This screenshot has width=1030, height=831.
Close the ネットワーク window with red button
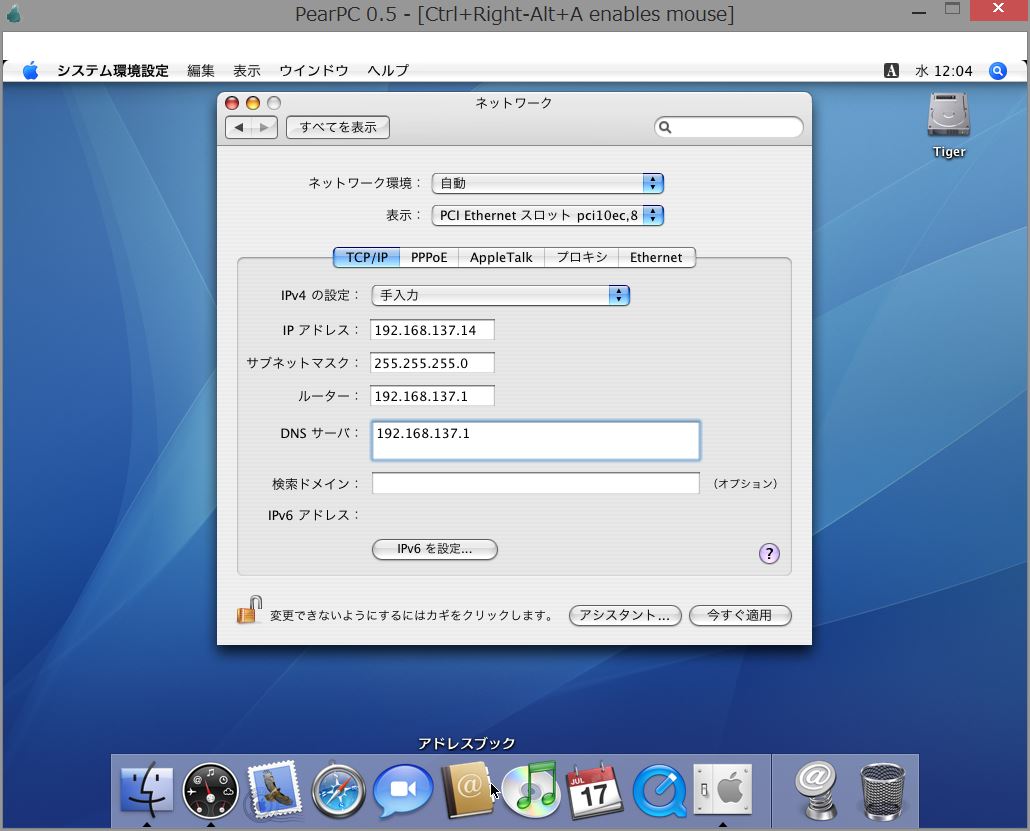(x=232, y=103)
